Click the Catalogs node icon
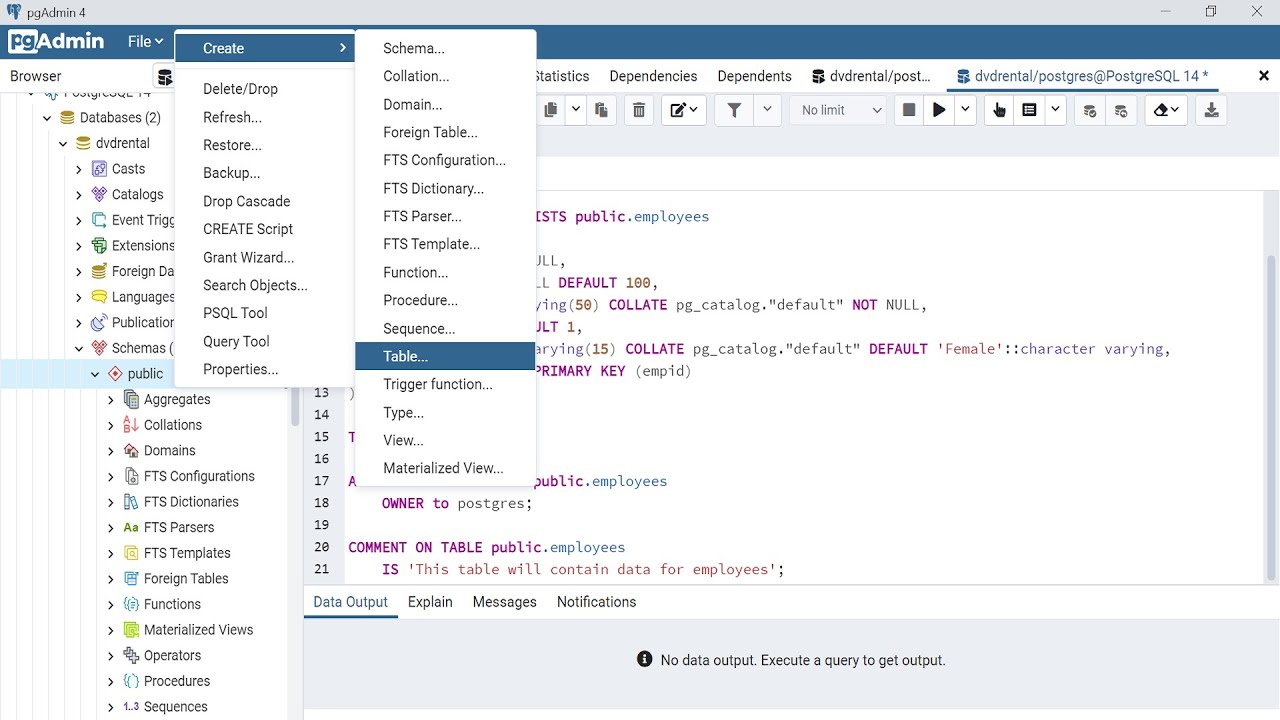The height and width of the screenshot is (720, 1280). pos(99,194)
